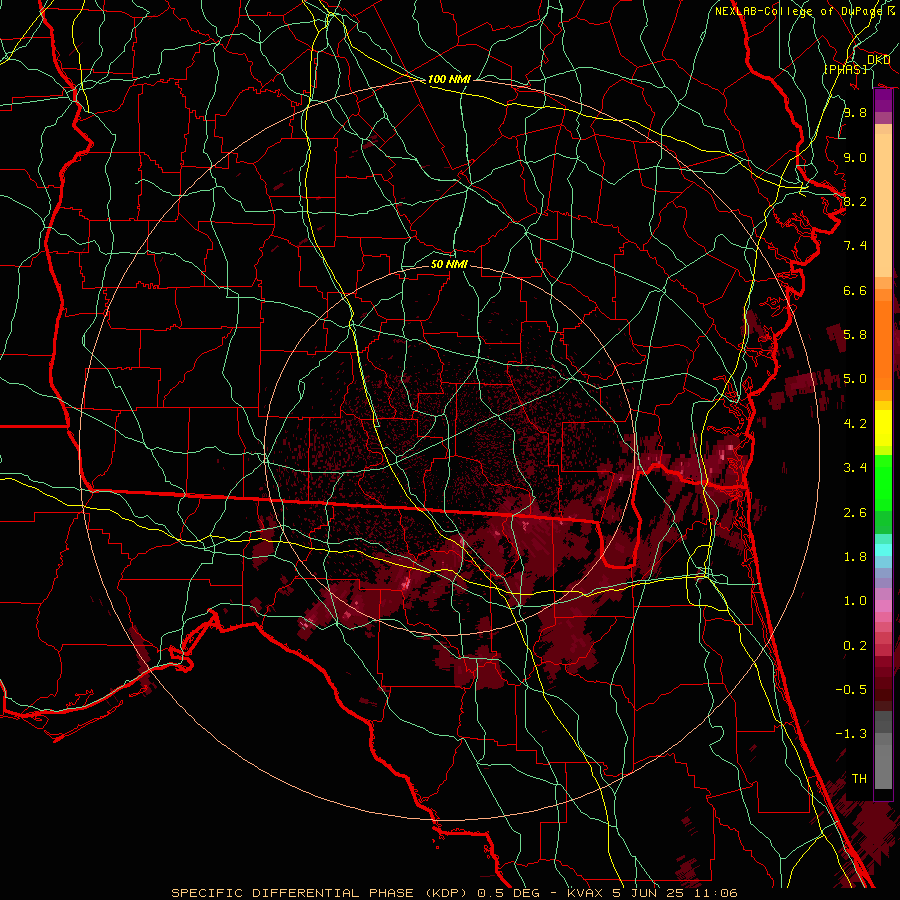Image resolution: width=900 pixels, height=900 pixels.
Task: Click the 7.4 value on the scale
Action: coord(855,246)
